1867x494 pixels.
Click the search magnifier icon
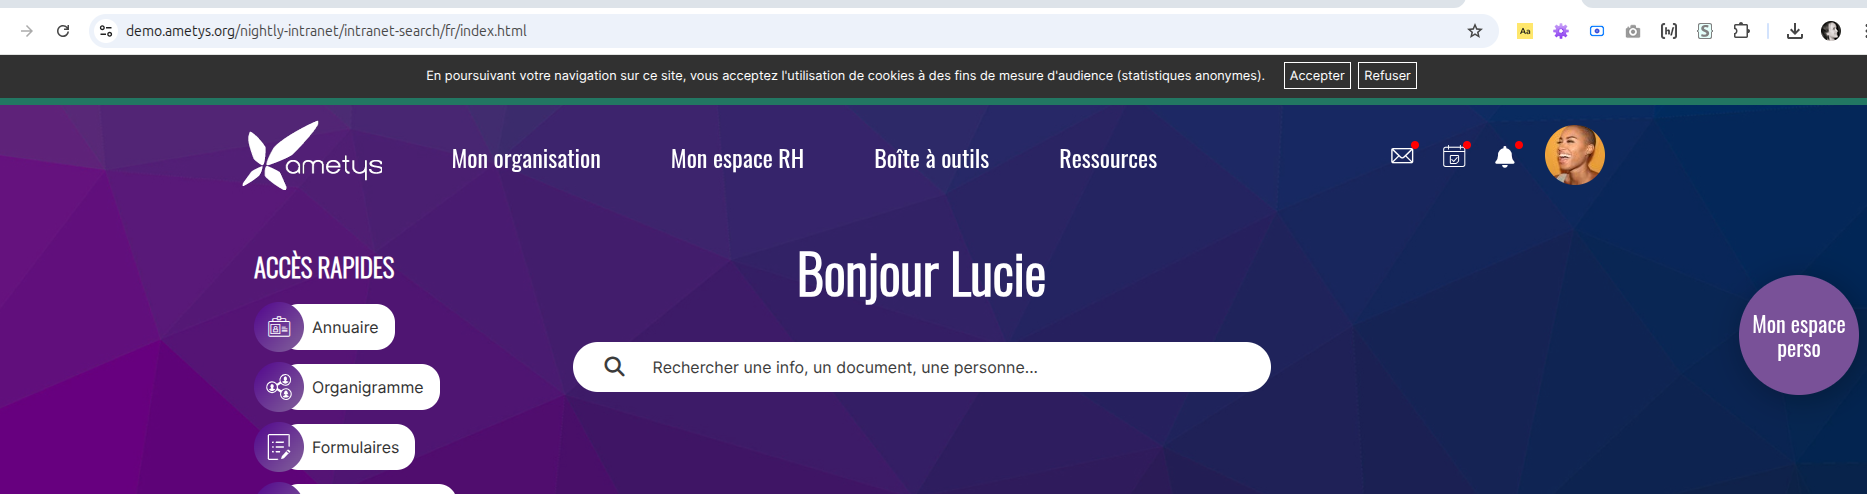point(615,367)
